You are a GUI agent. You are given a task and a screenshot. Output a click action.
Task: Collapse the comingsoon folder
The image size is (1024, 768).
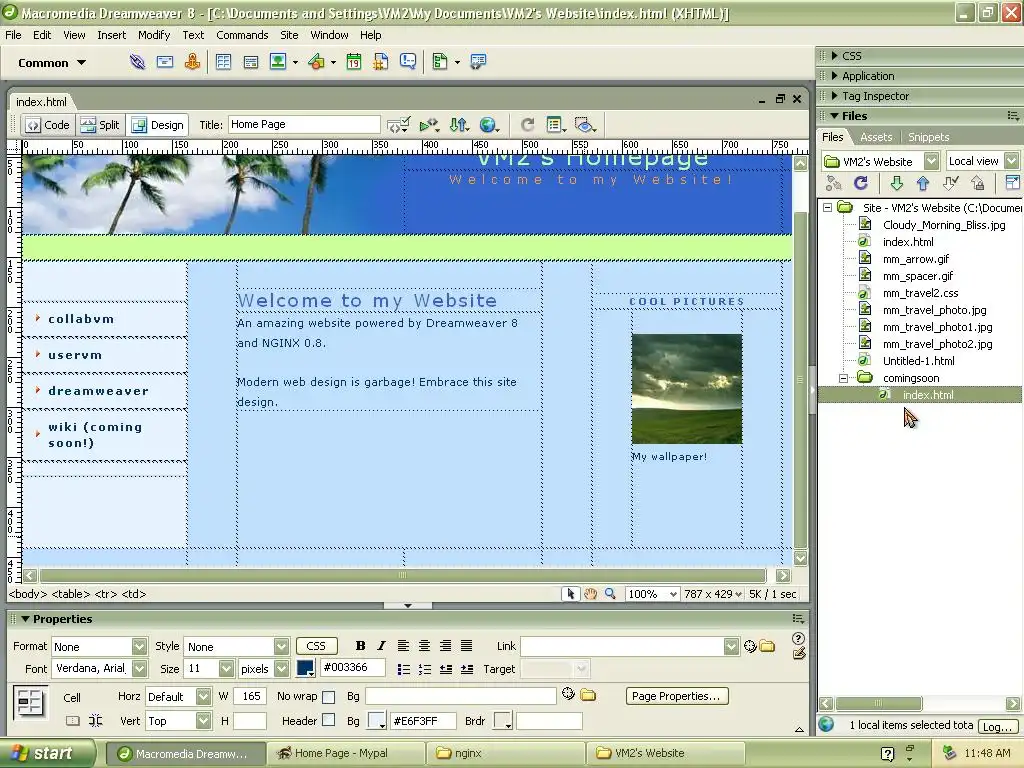(x=843, y=378)
